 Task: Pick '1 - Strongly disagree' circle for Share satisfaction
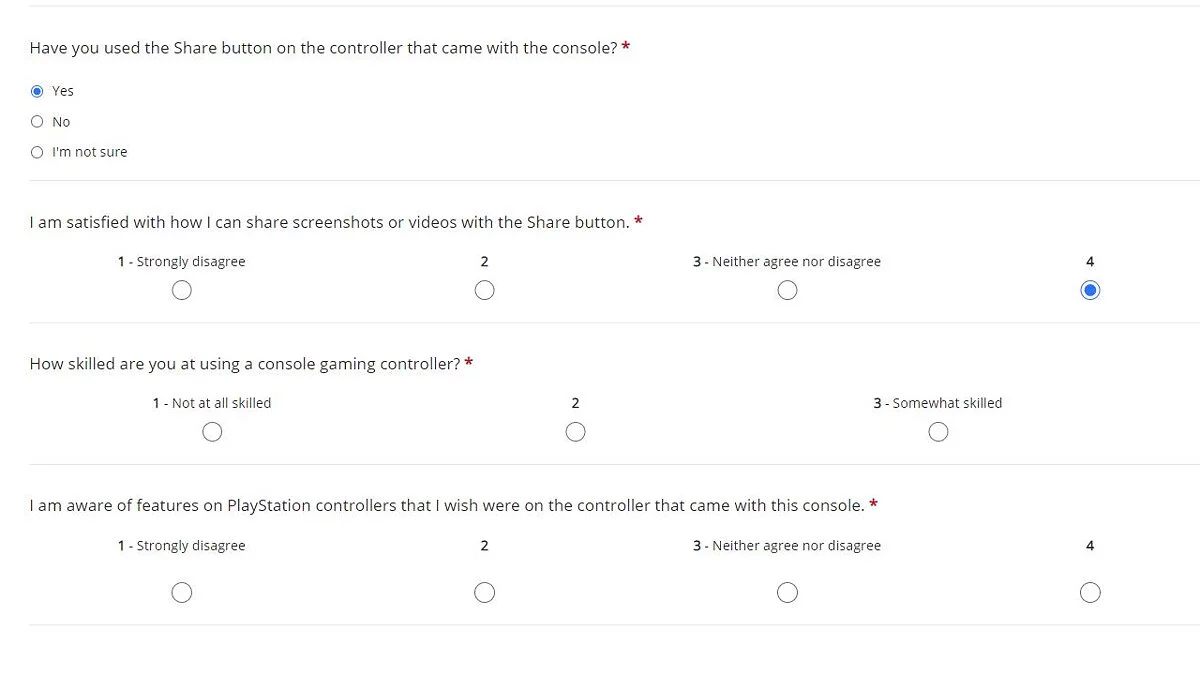pos(181,290)
